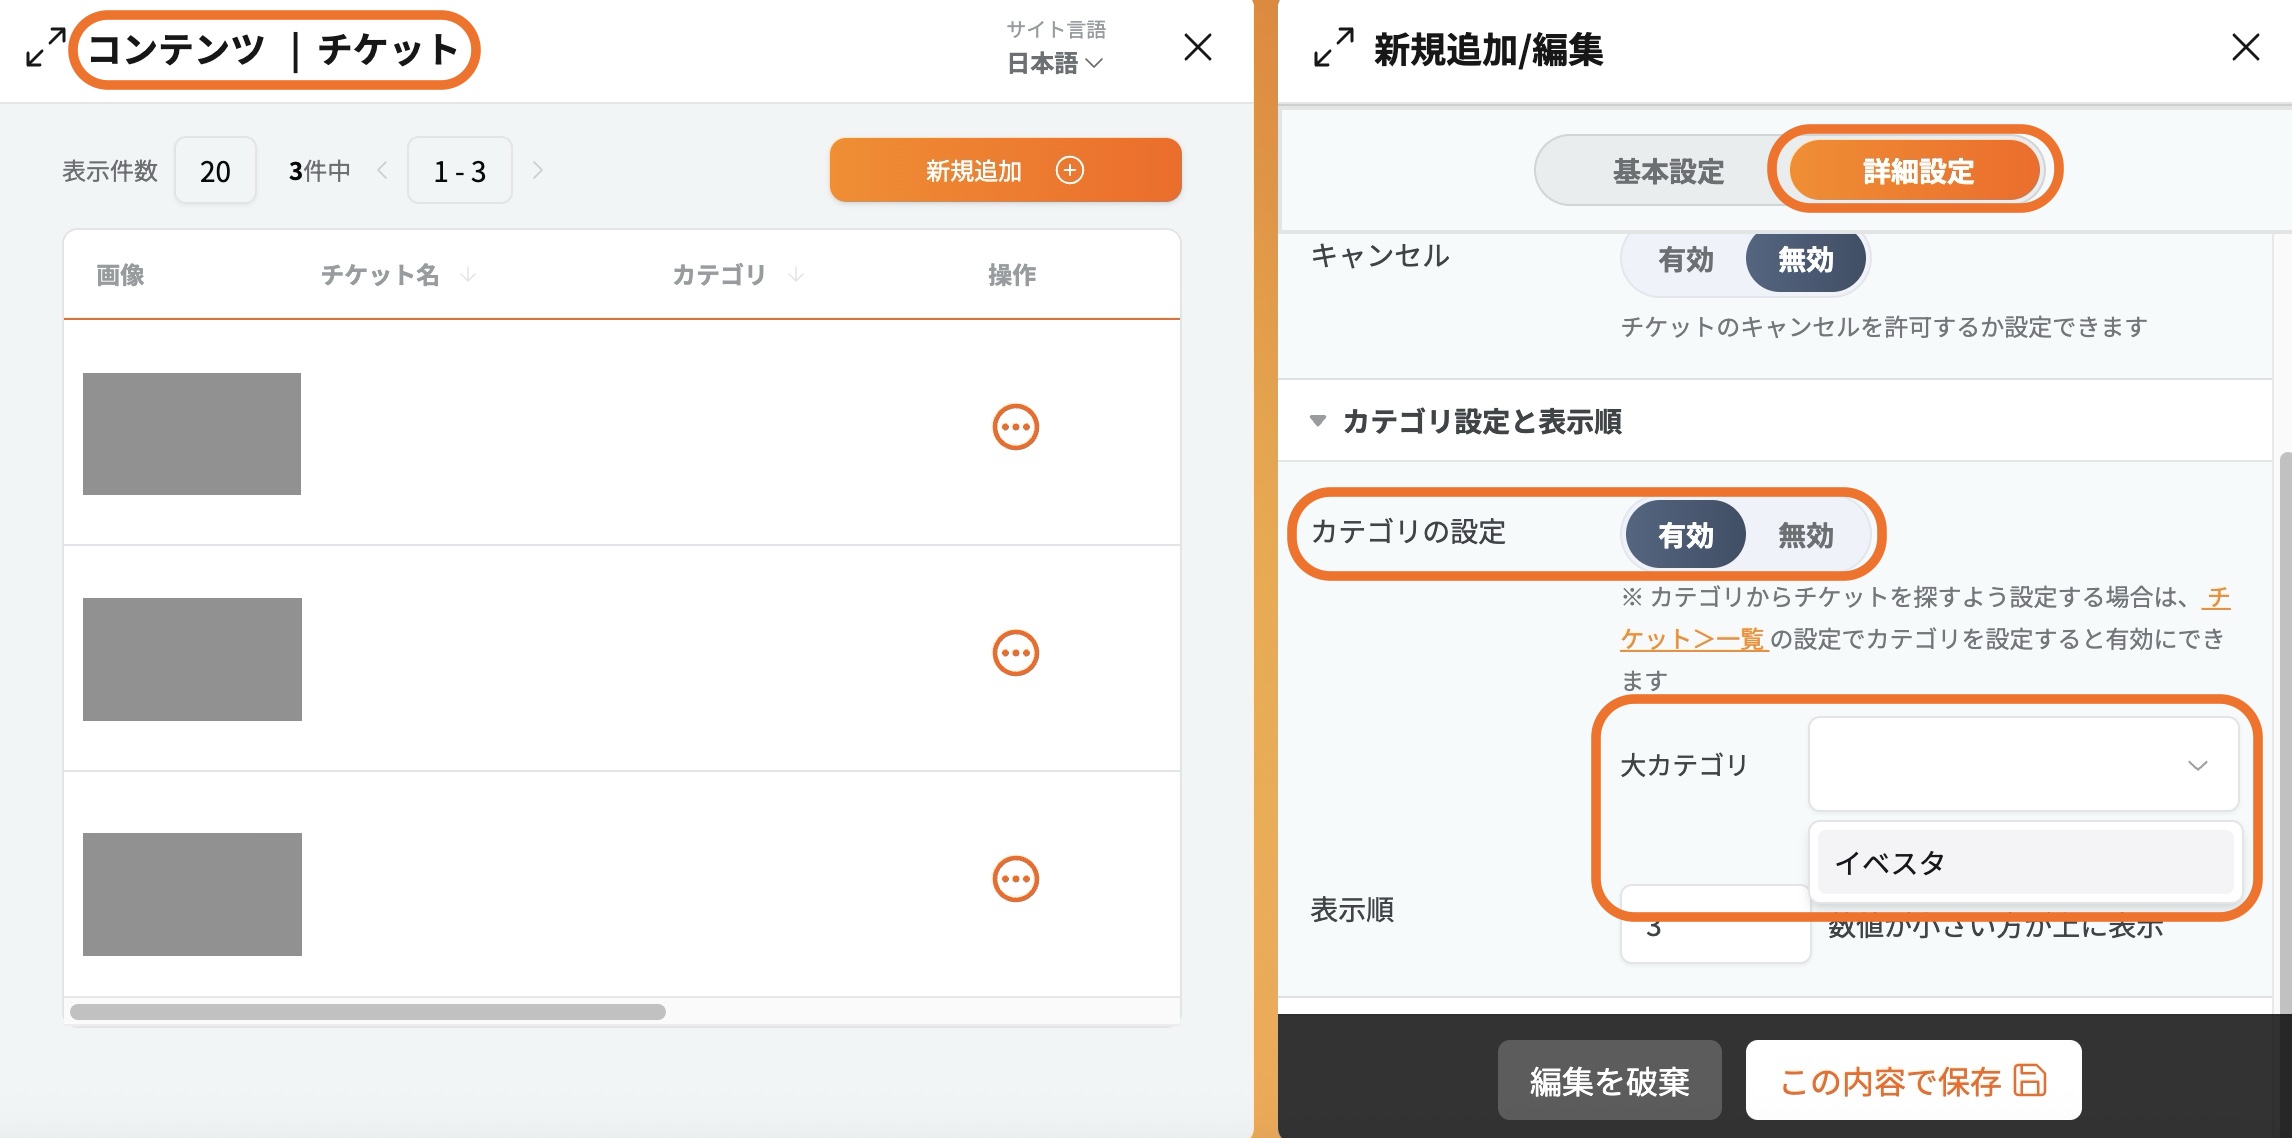This screenshot has width=2292, height=1138.
Task: Click この内容で保存 button
Action: [x=1912, y=1080]
